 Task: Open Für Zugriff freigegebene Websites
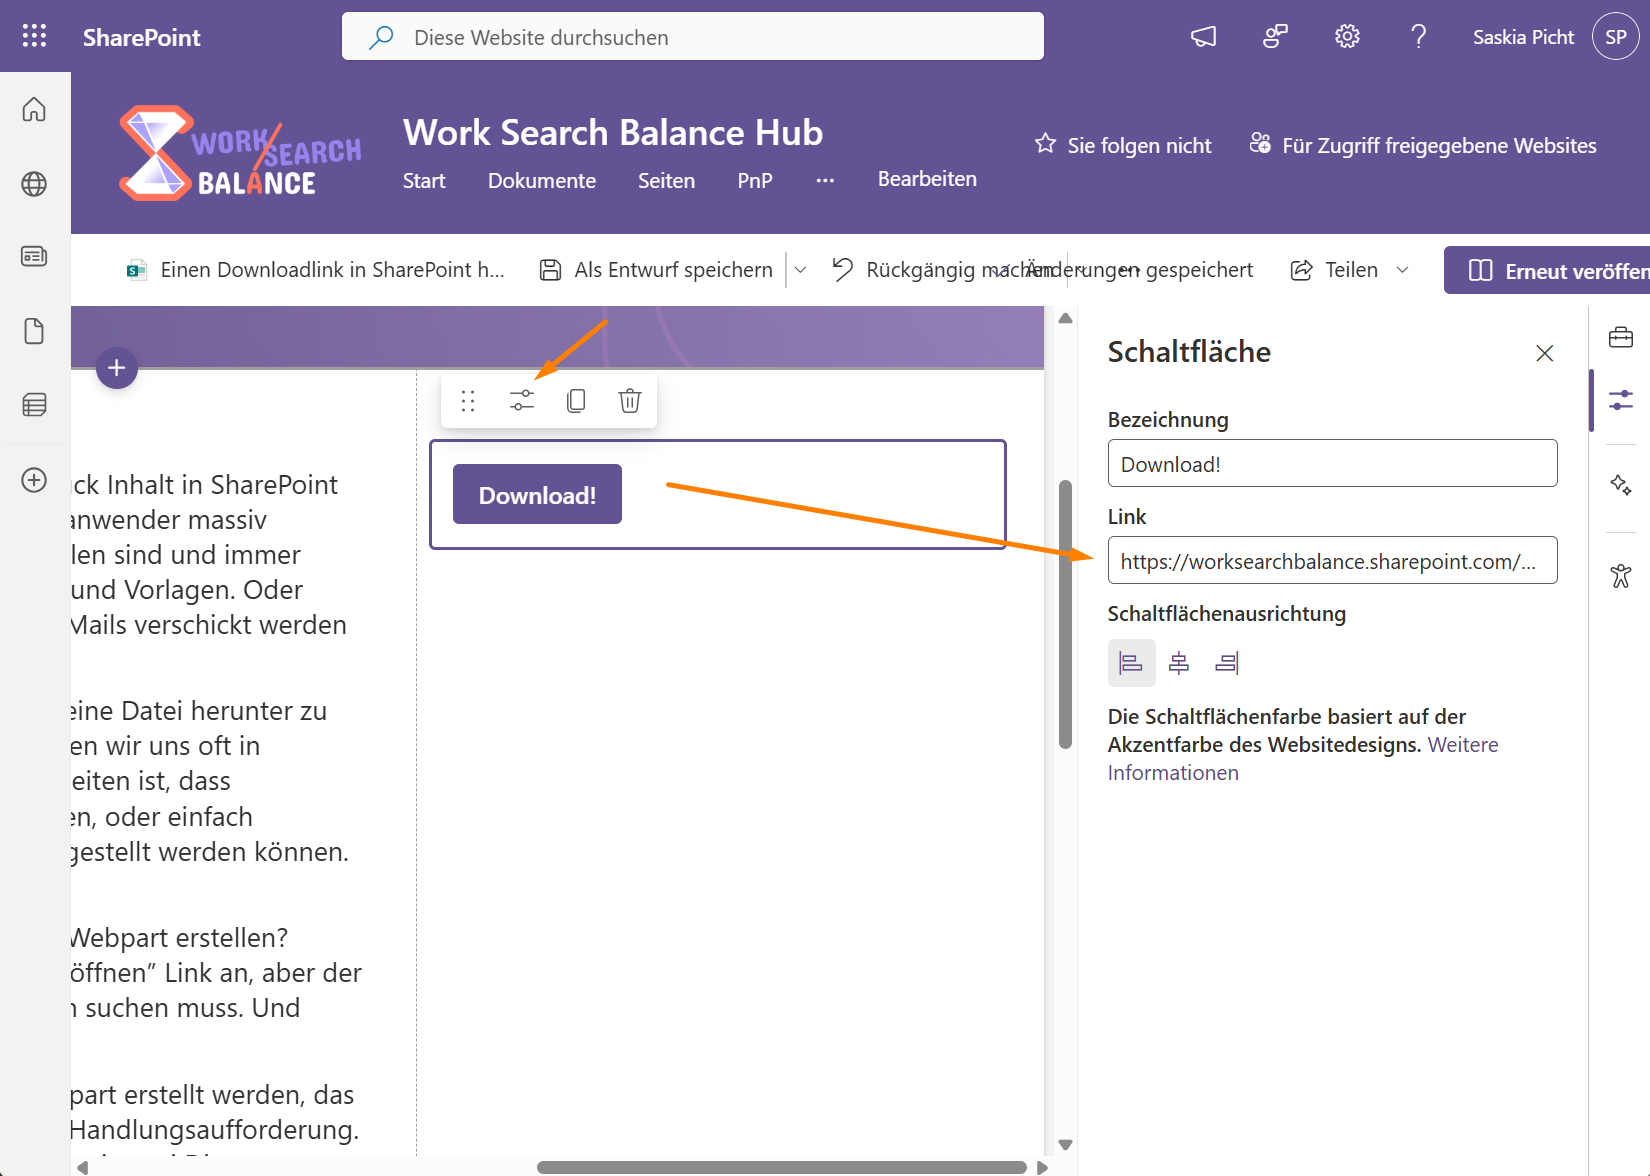[x=1423, y=145]
